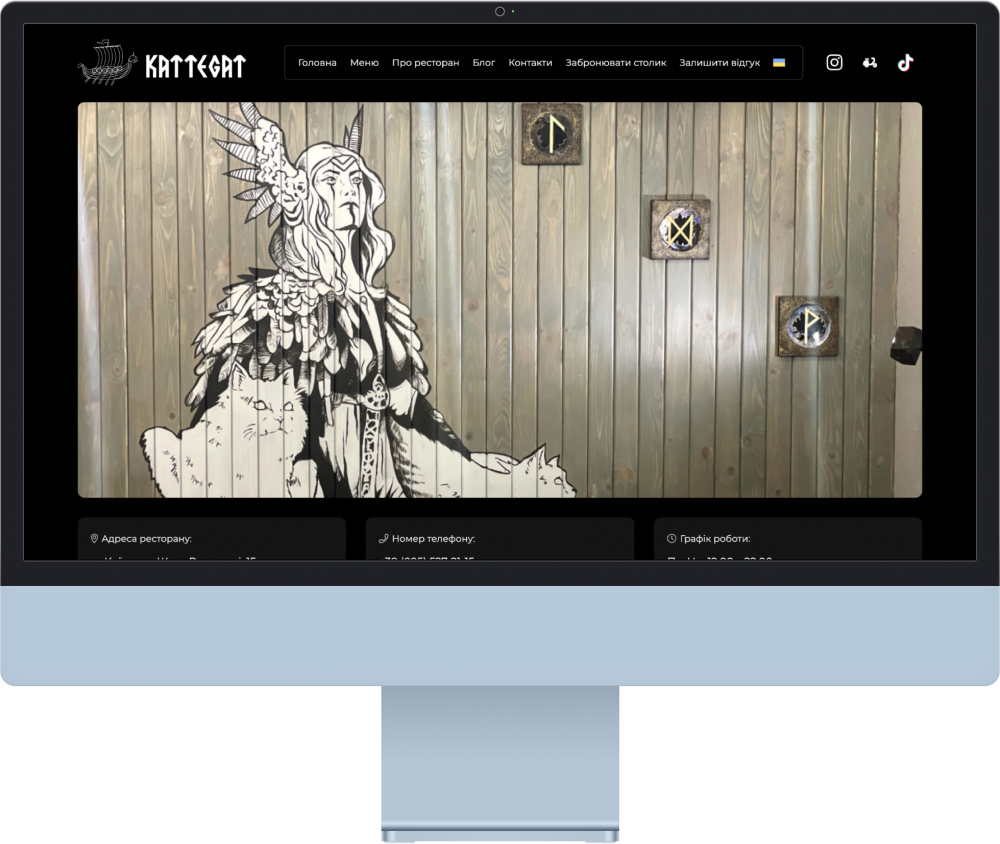Navigate to the Блог section
Screen dimensions: 1000x844
pyautogui.click(x=484, y=62)
